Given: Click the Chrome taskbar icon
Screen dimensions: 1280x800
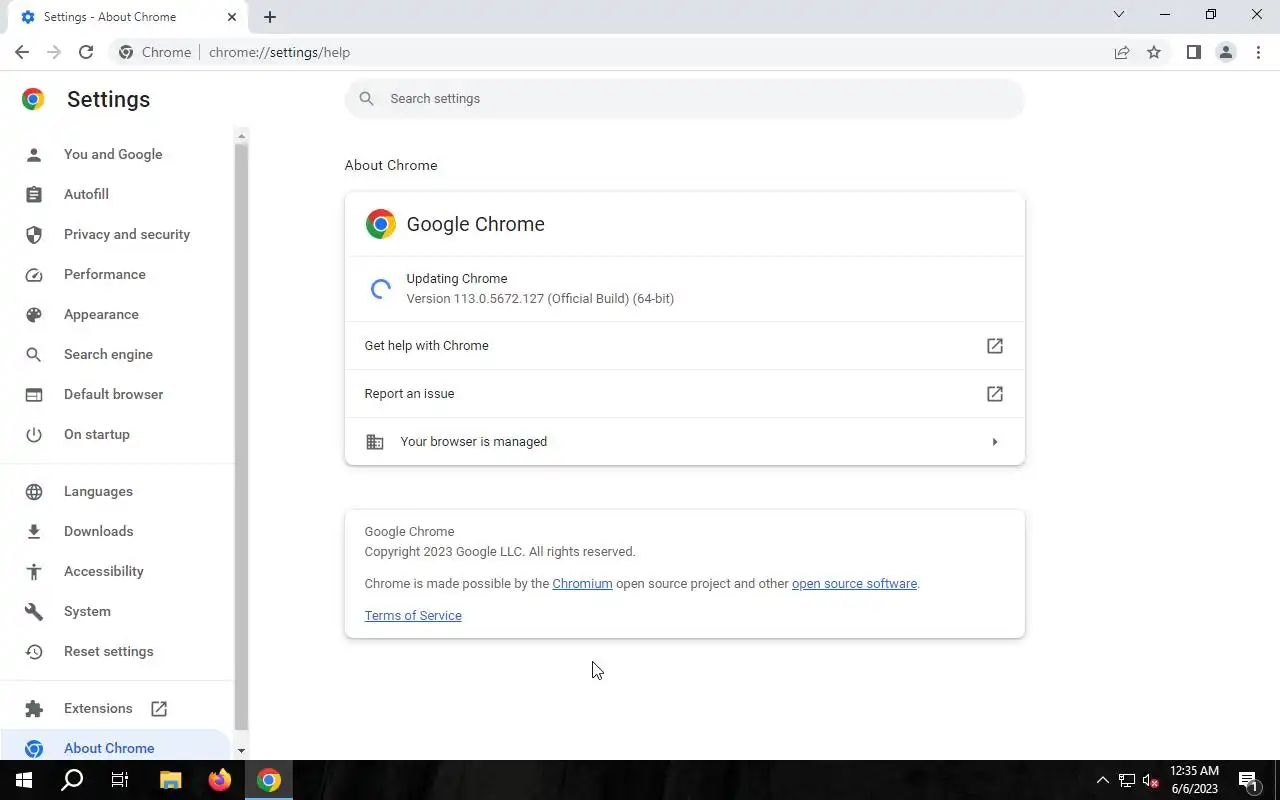Looking at the screenshot, I should pyautogui.click(x=268, y=780).
